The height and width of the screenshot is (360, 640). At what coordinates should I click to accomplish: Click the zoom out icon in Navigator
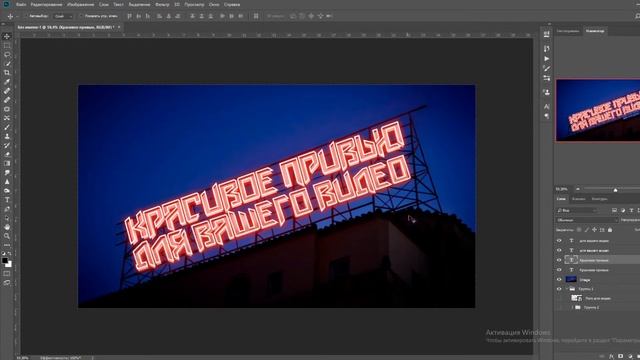578,189
